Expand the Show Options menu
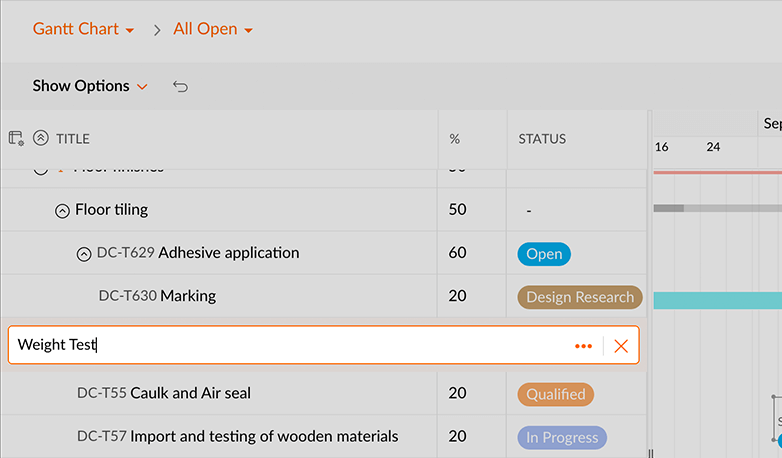 click(x=90, y=86)
